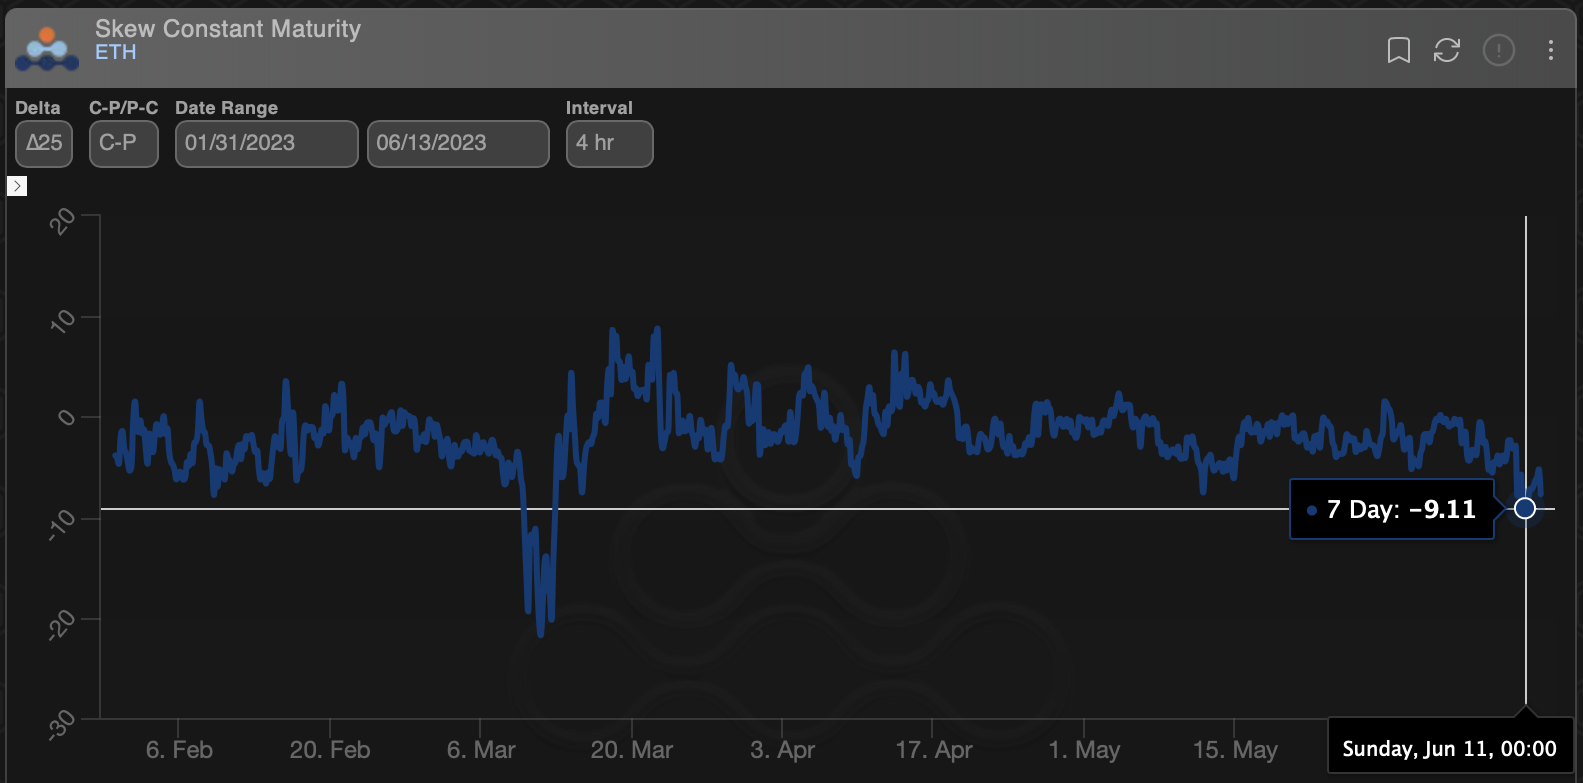Viewport: 1583px width, 783px height.
Task: Click the 17. Apr x-axis label
Action: click(x=933, y=750)
